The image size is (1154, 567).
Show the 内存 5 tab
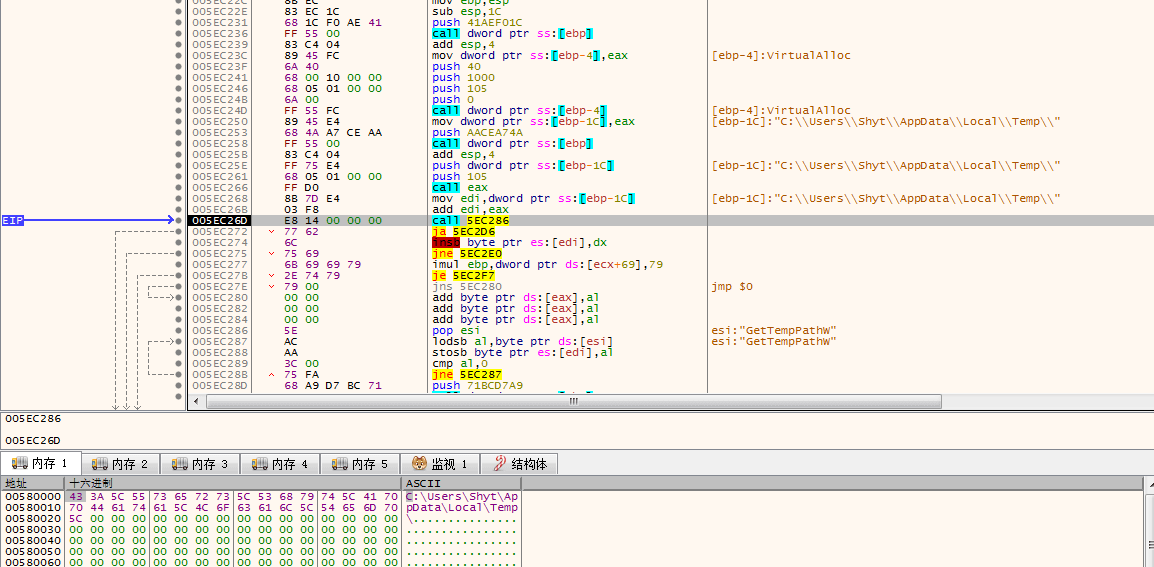[x=361, y=464]
